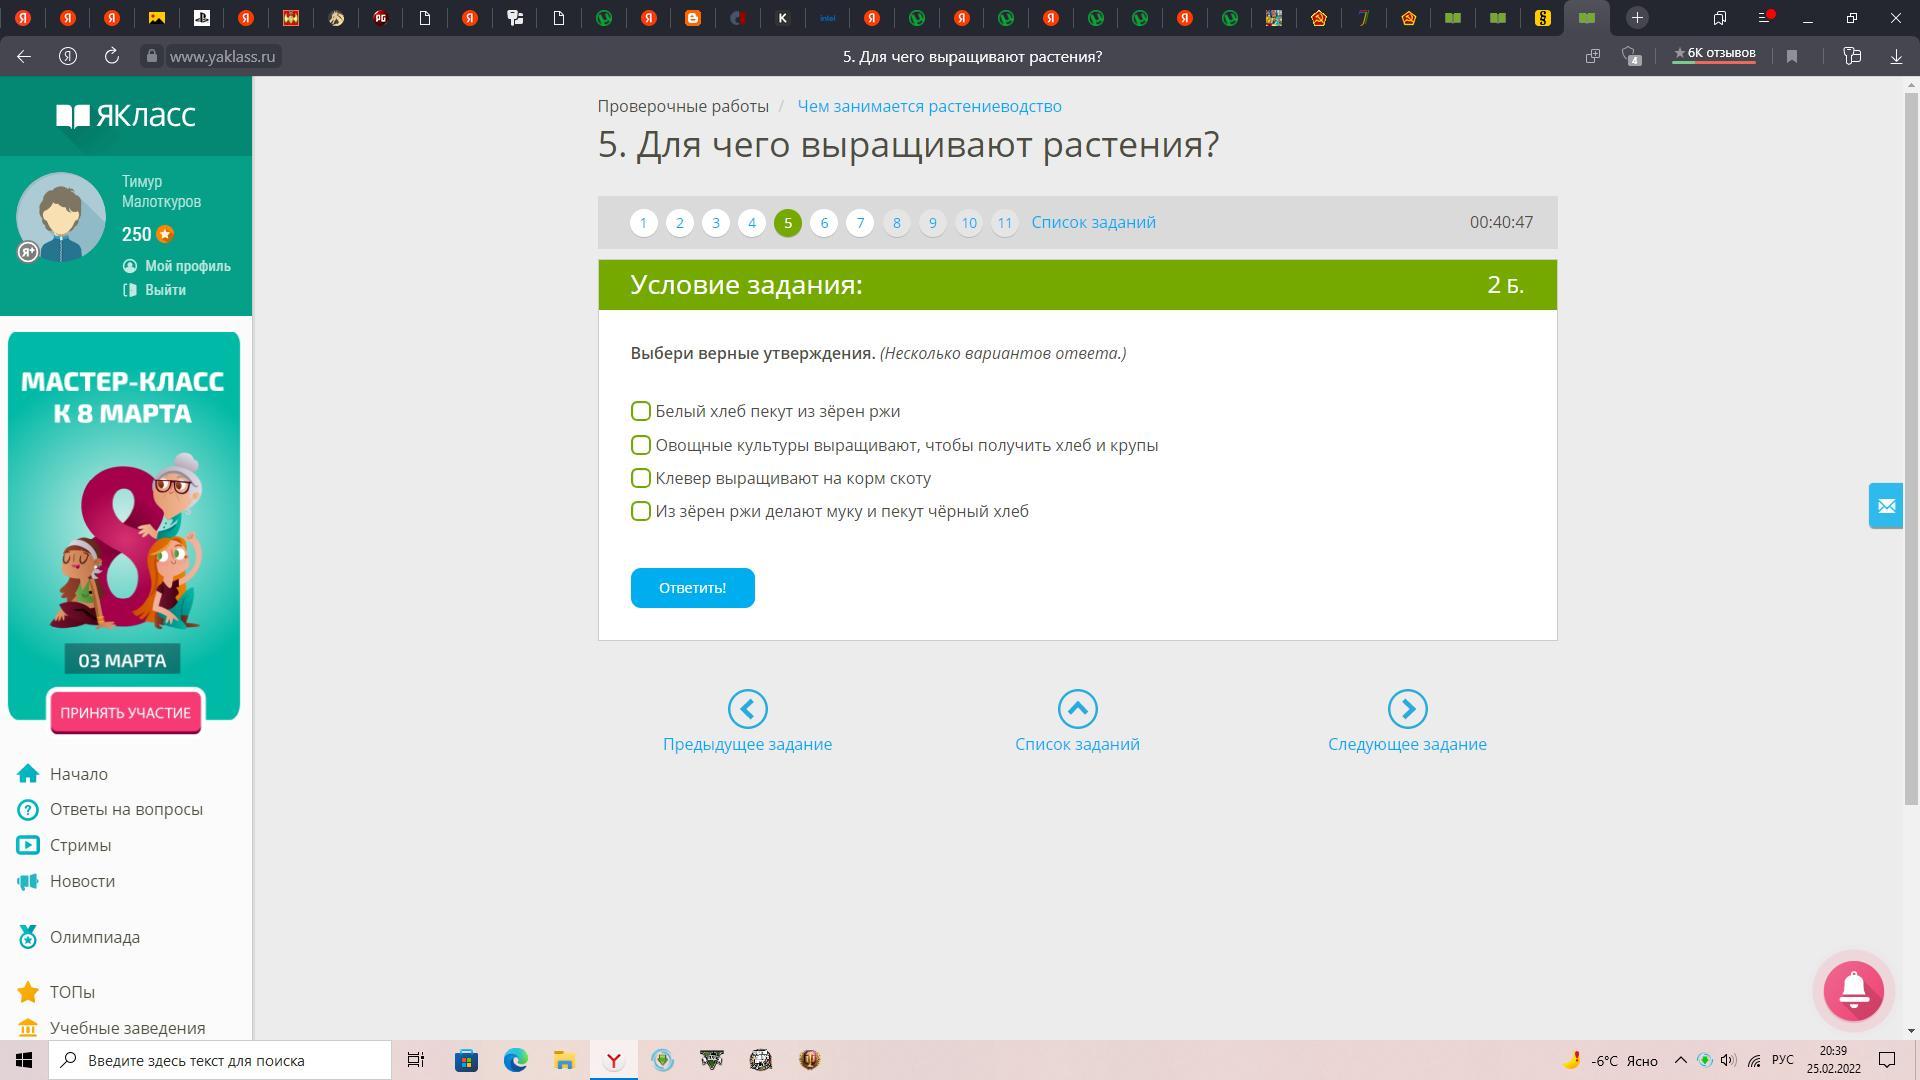The width and height of the screenshot is (1920, 1080).
Task: Open the blue envelope feedback tab
Action: coord(1886,506)
